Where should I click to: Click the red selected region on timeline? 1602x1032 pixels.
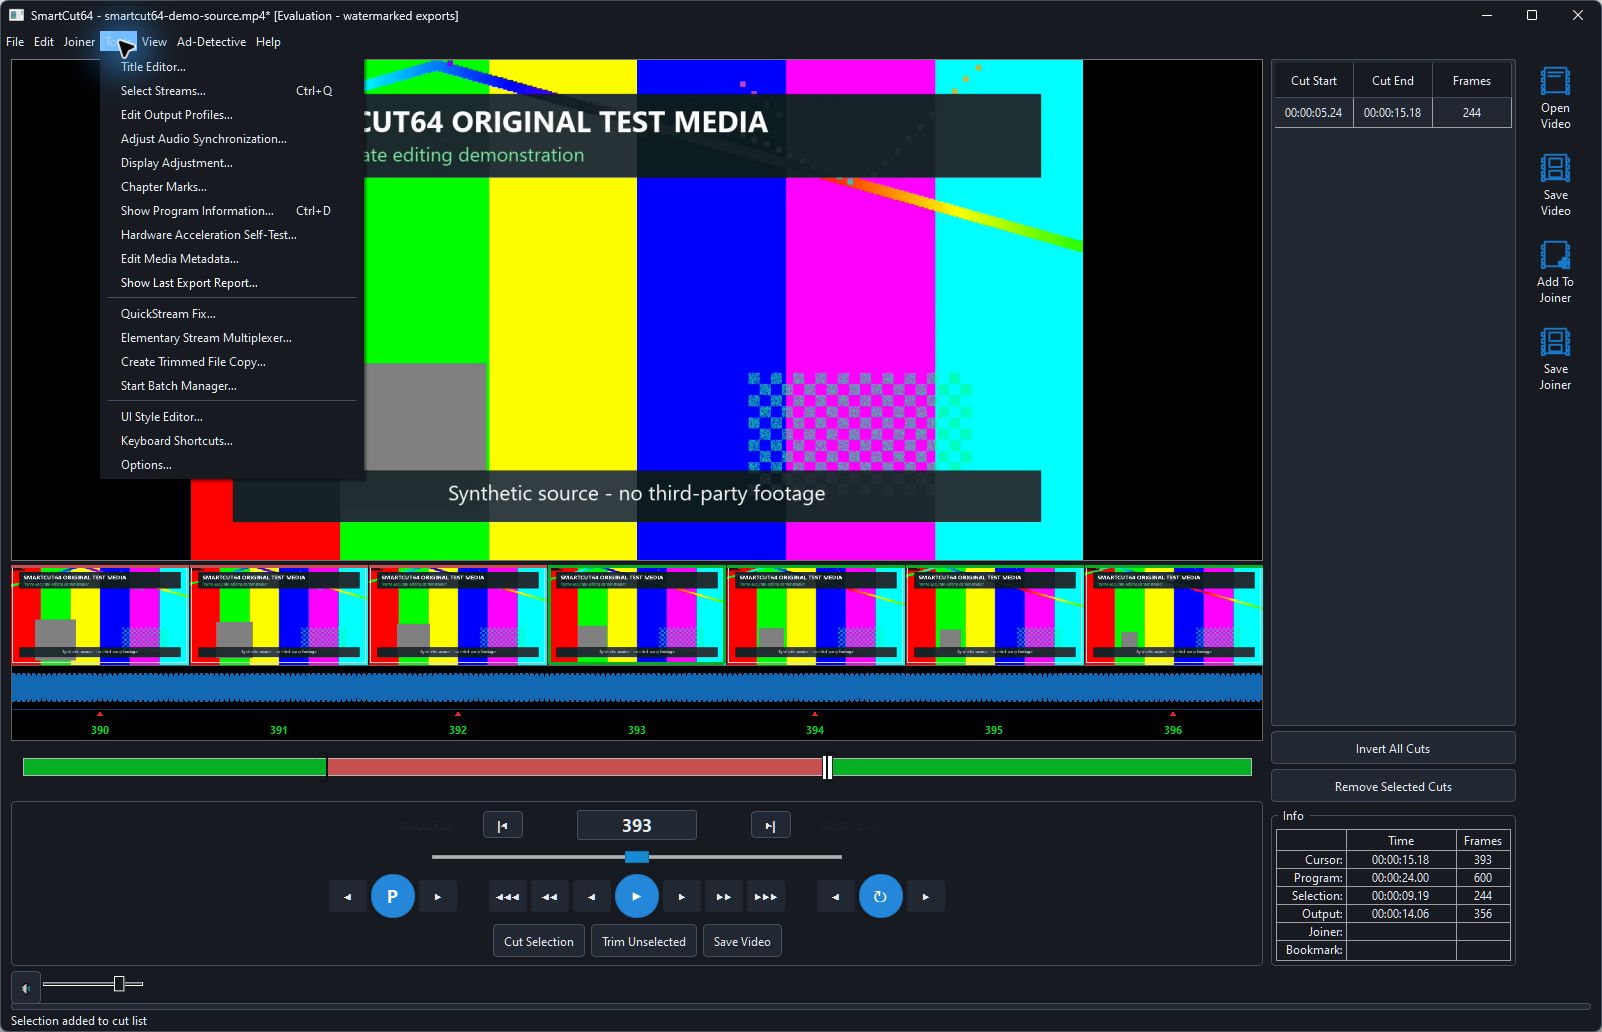tap(575, 767)
